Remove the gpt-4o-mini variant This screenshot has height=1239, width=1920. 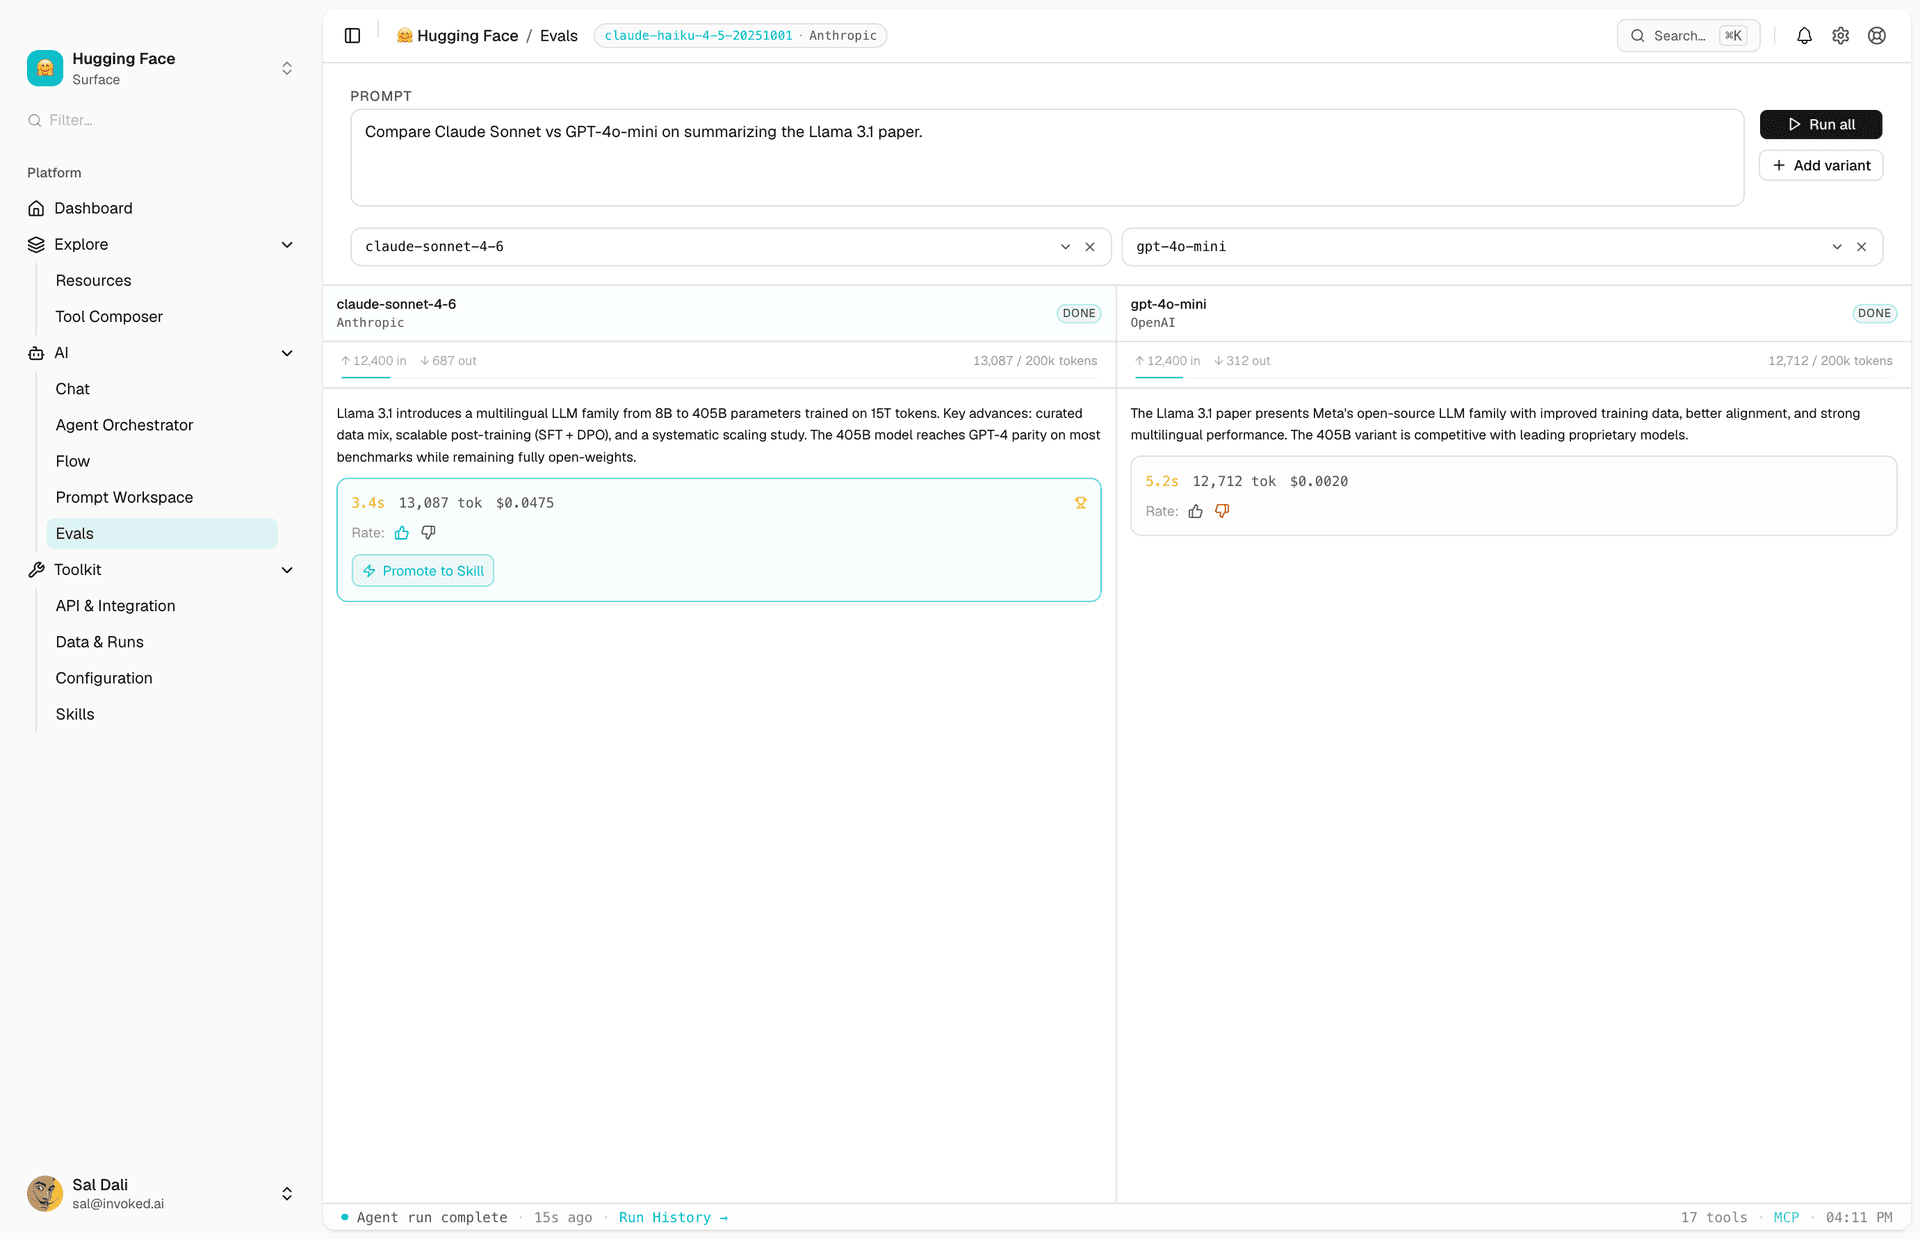click(1861, 247)
